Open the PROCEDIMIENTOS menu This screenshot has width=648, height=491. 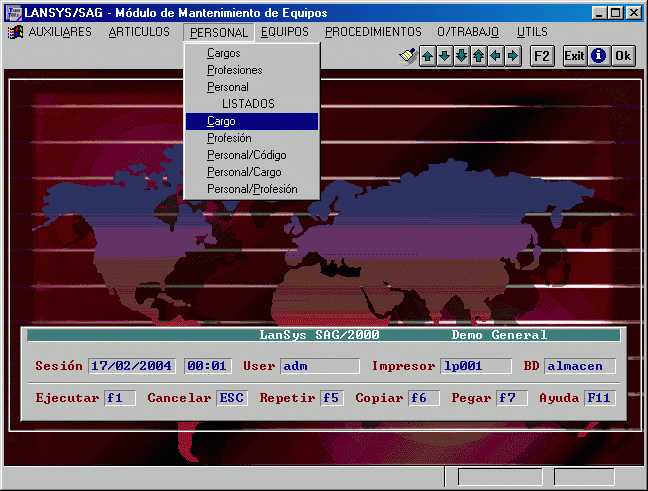[373, 32]
